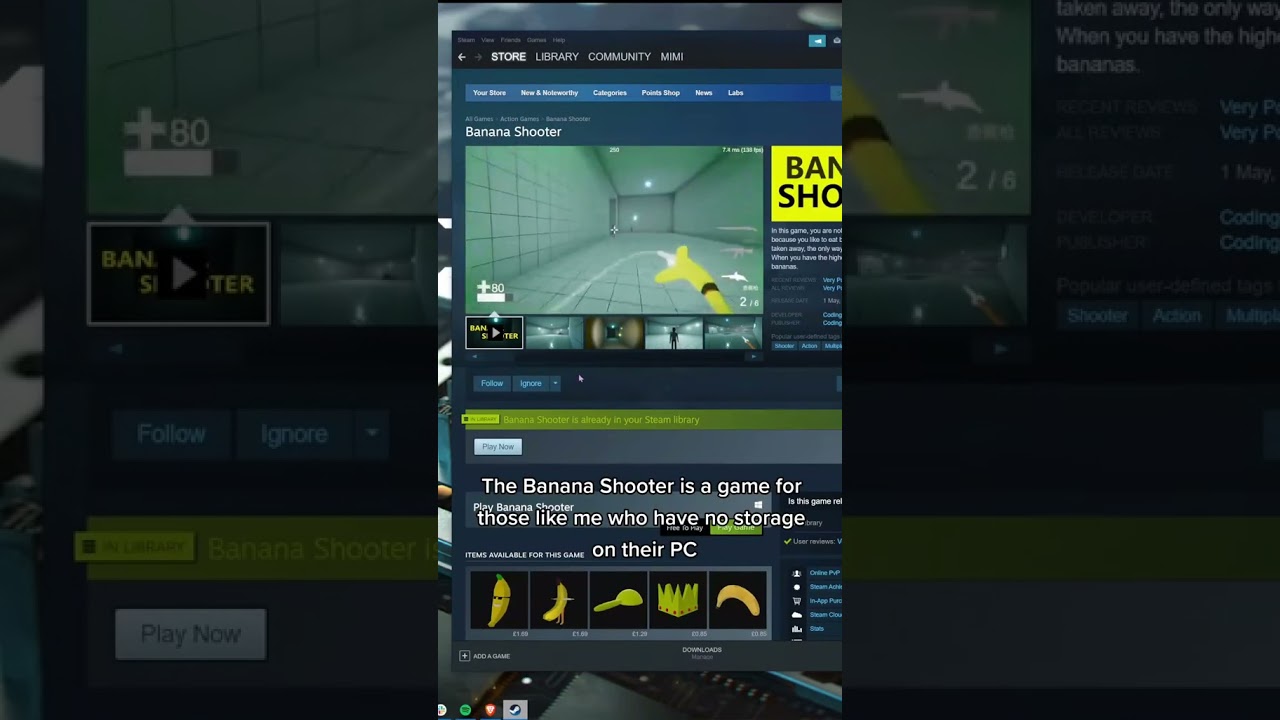The image size is (1280, 720).
Task: Click the Steam Cloud icon
Action: (797, 615)
